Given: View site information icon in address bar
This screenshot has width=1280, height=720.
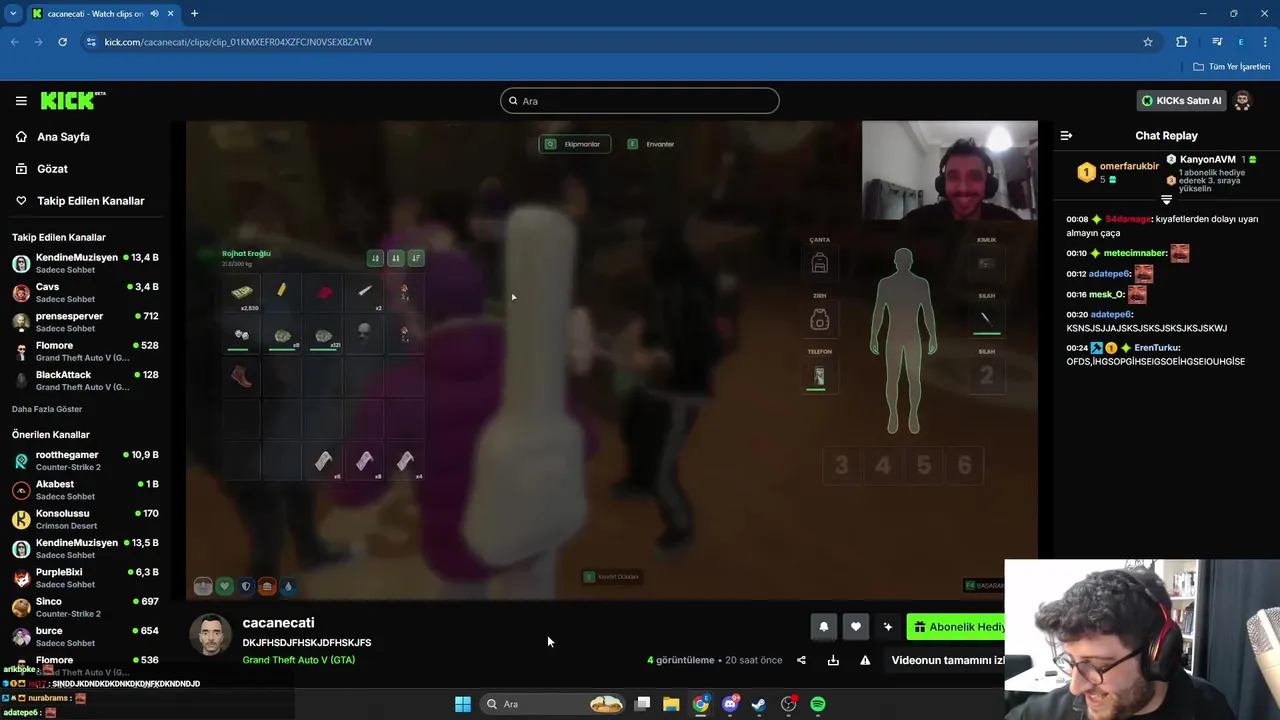Looking at the screenshot, I should tap(91, 42).
